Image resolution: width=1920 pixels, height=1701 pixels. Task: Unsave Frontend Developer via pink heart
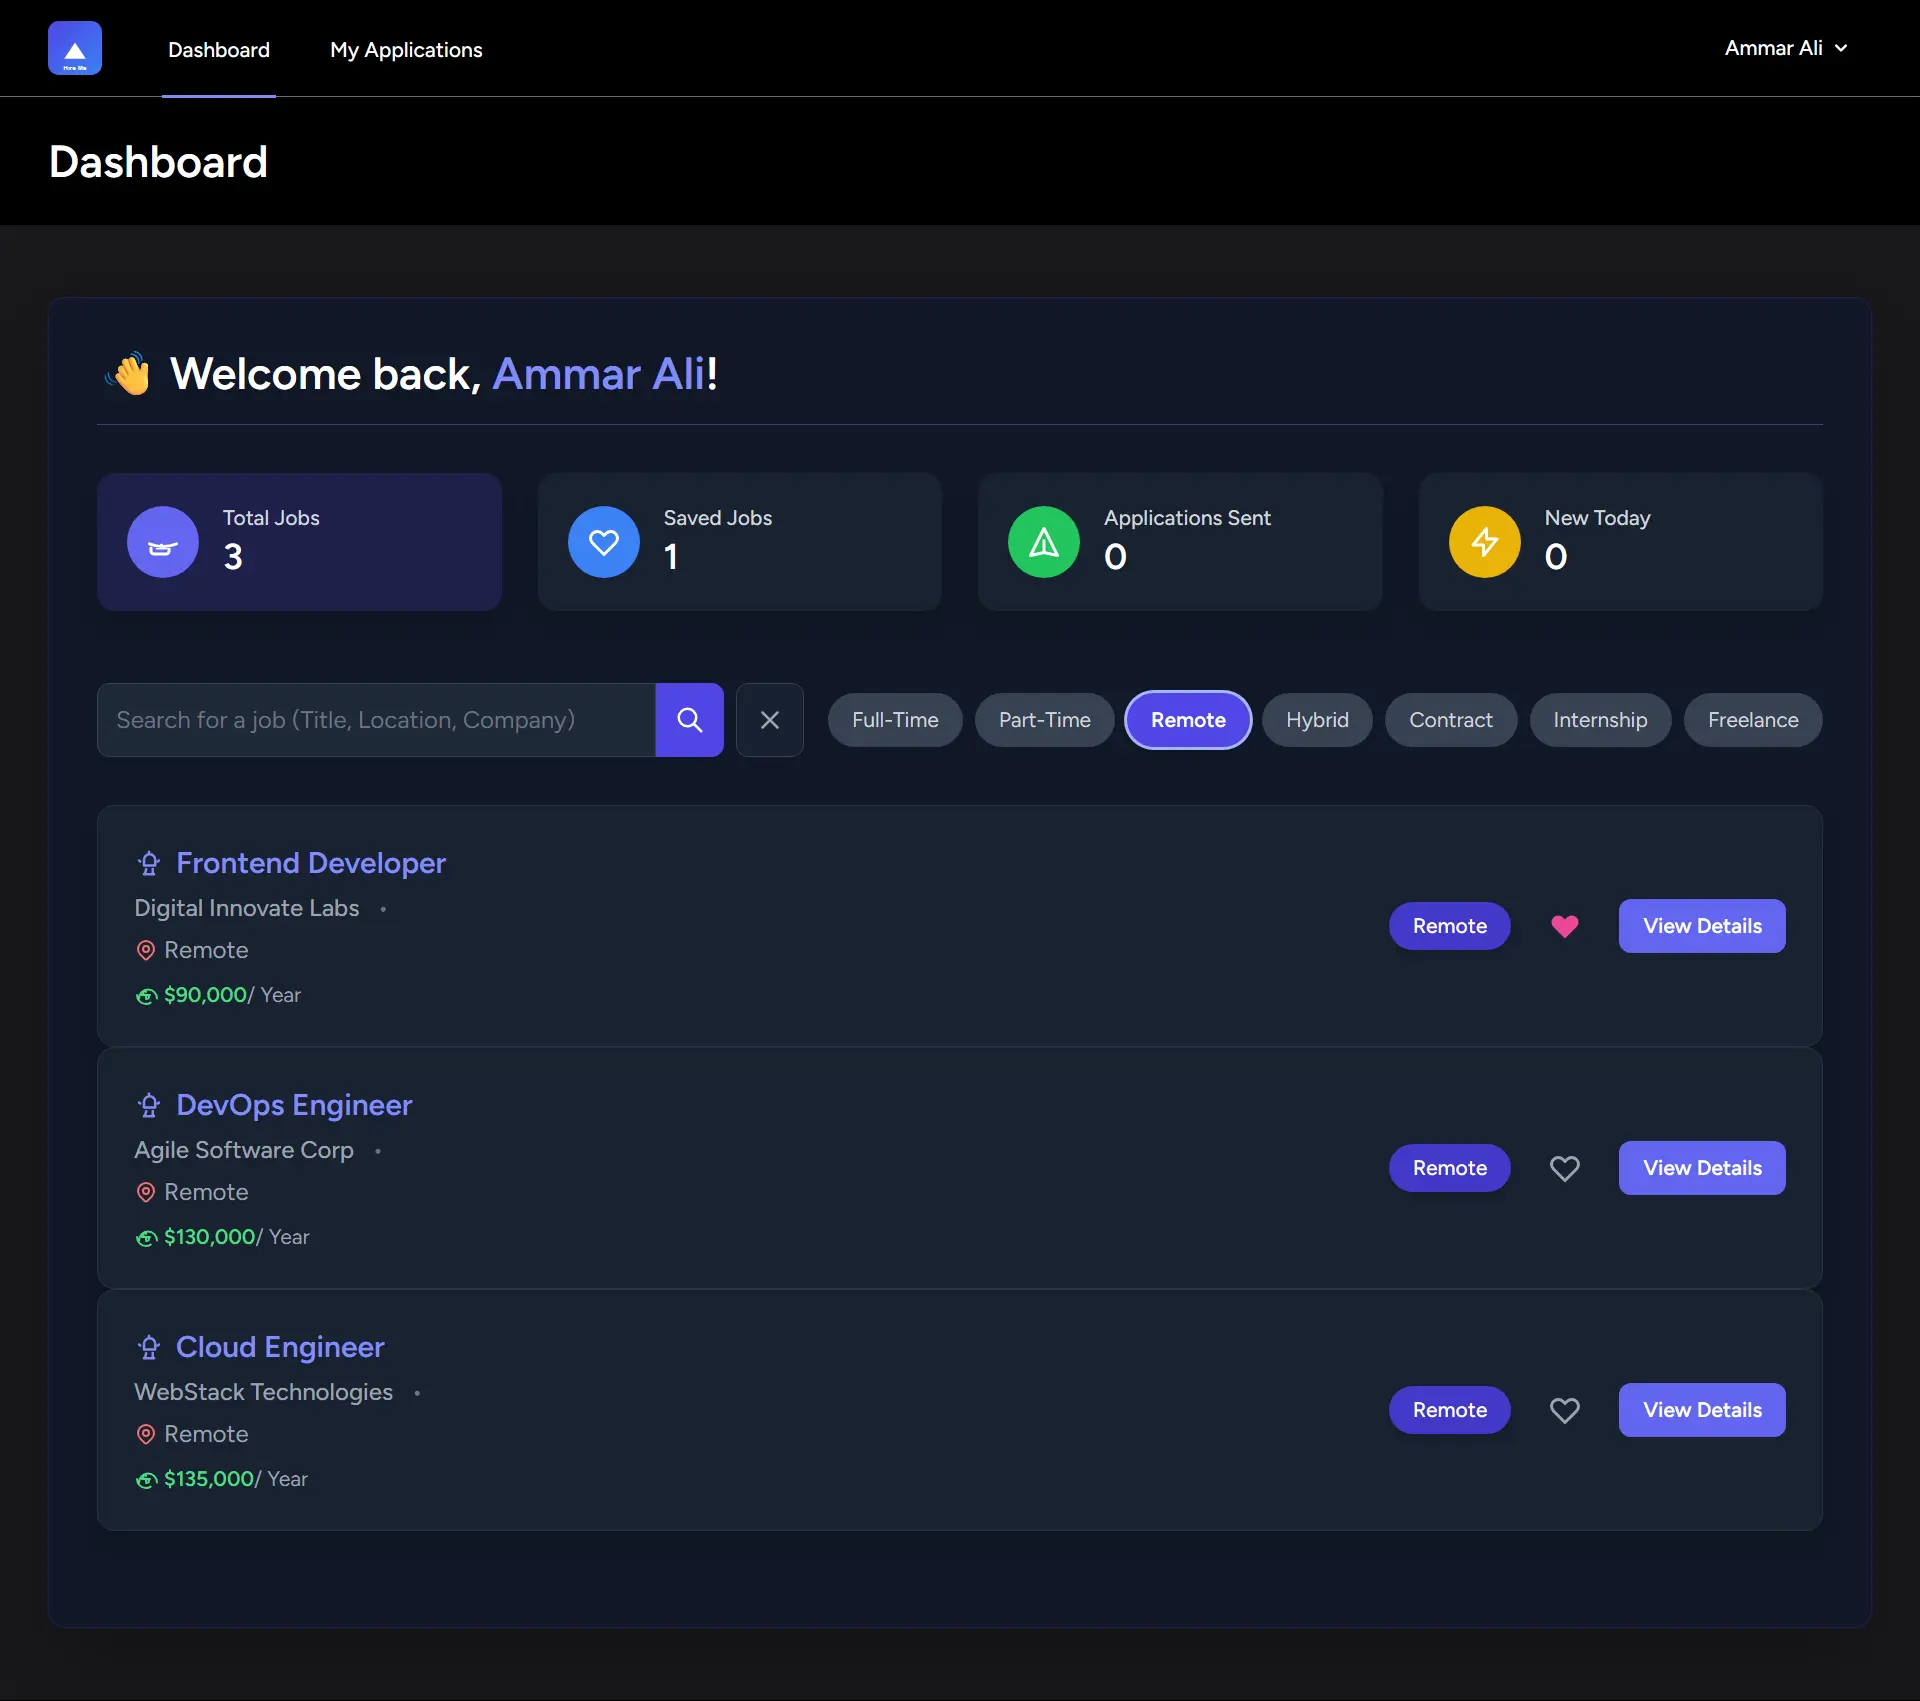(x=1564, y=926)
